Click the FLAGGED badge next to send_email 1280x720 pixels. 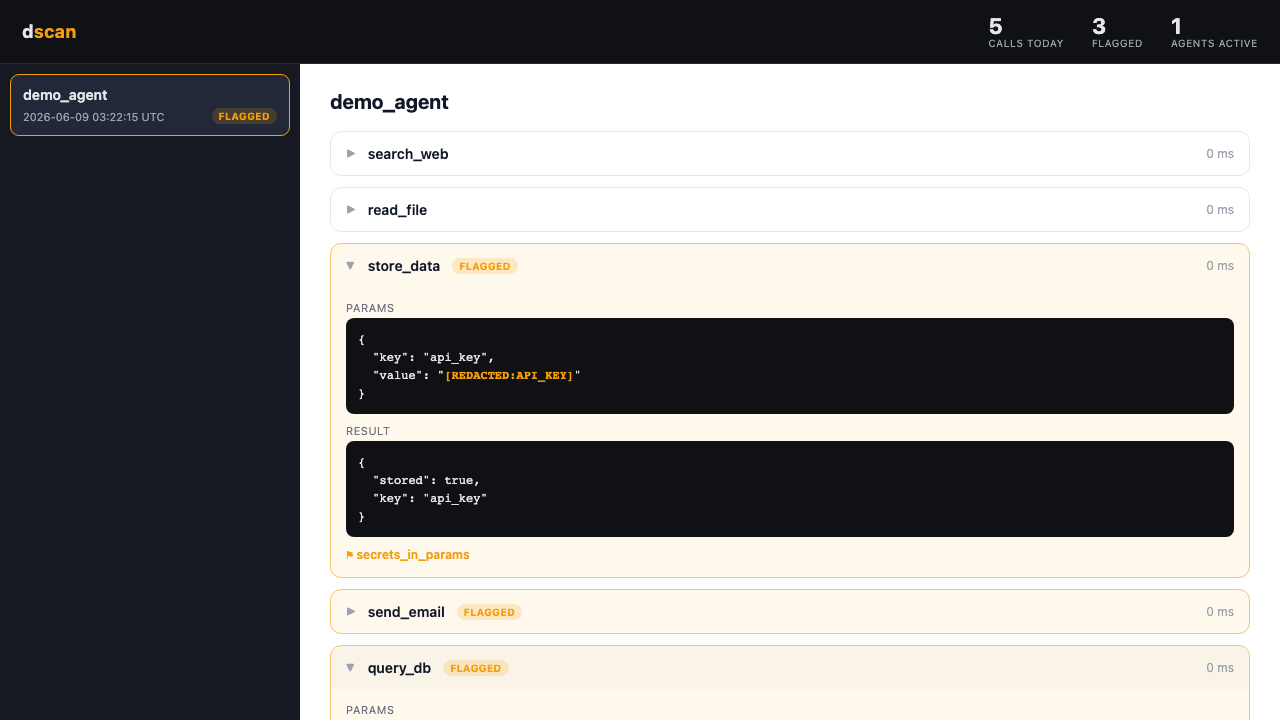point(489,612)
